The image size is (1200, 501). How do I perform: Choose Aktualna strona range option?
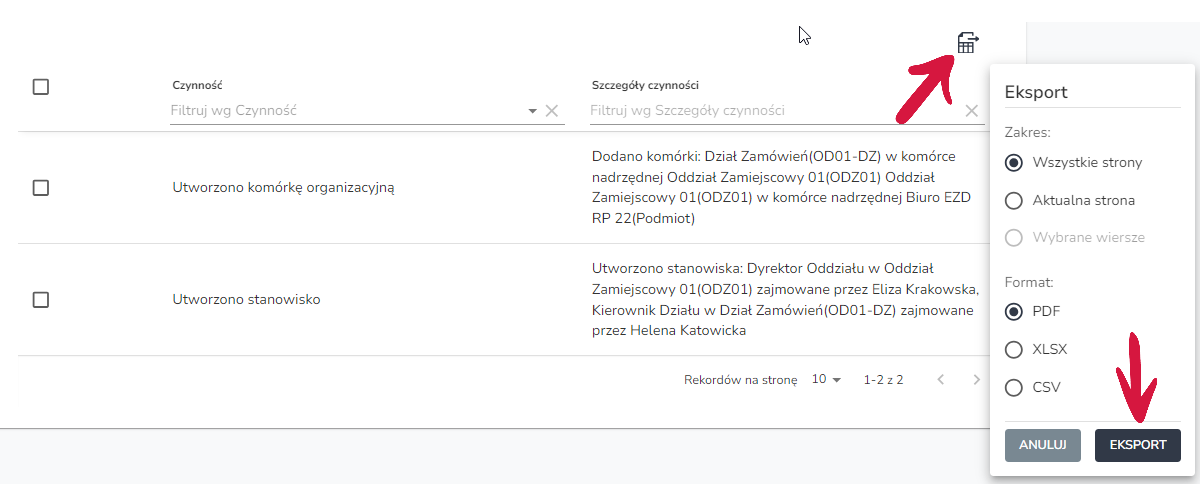[x=1014, y=201]
